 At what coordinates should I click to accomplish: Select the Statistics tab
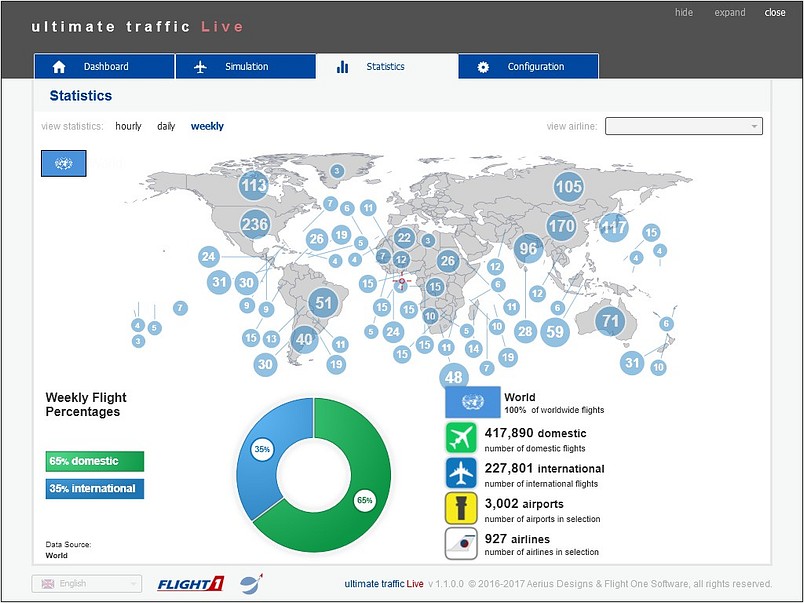pos(387,67)
